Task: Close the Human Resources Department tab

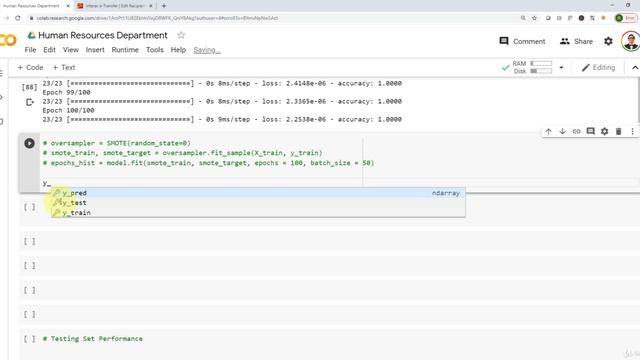Action: click(68, 6)
